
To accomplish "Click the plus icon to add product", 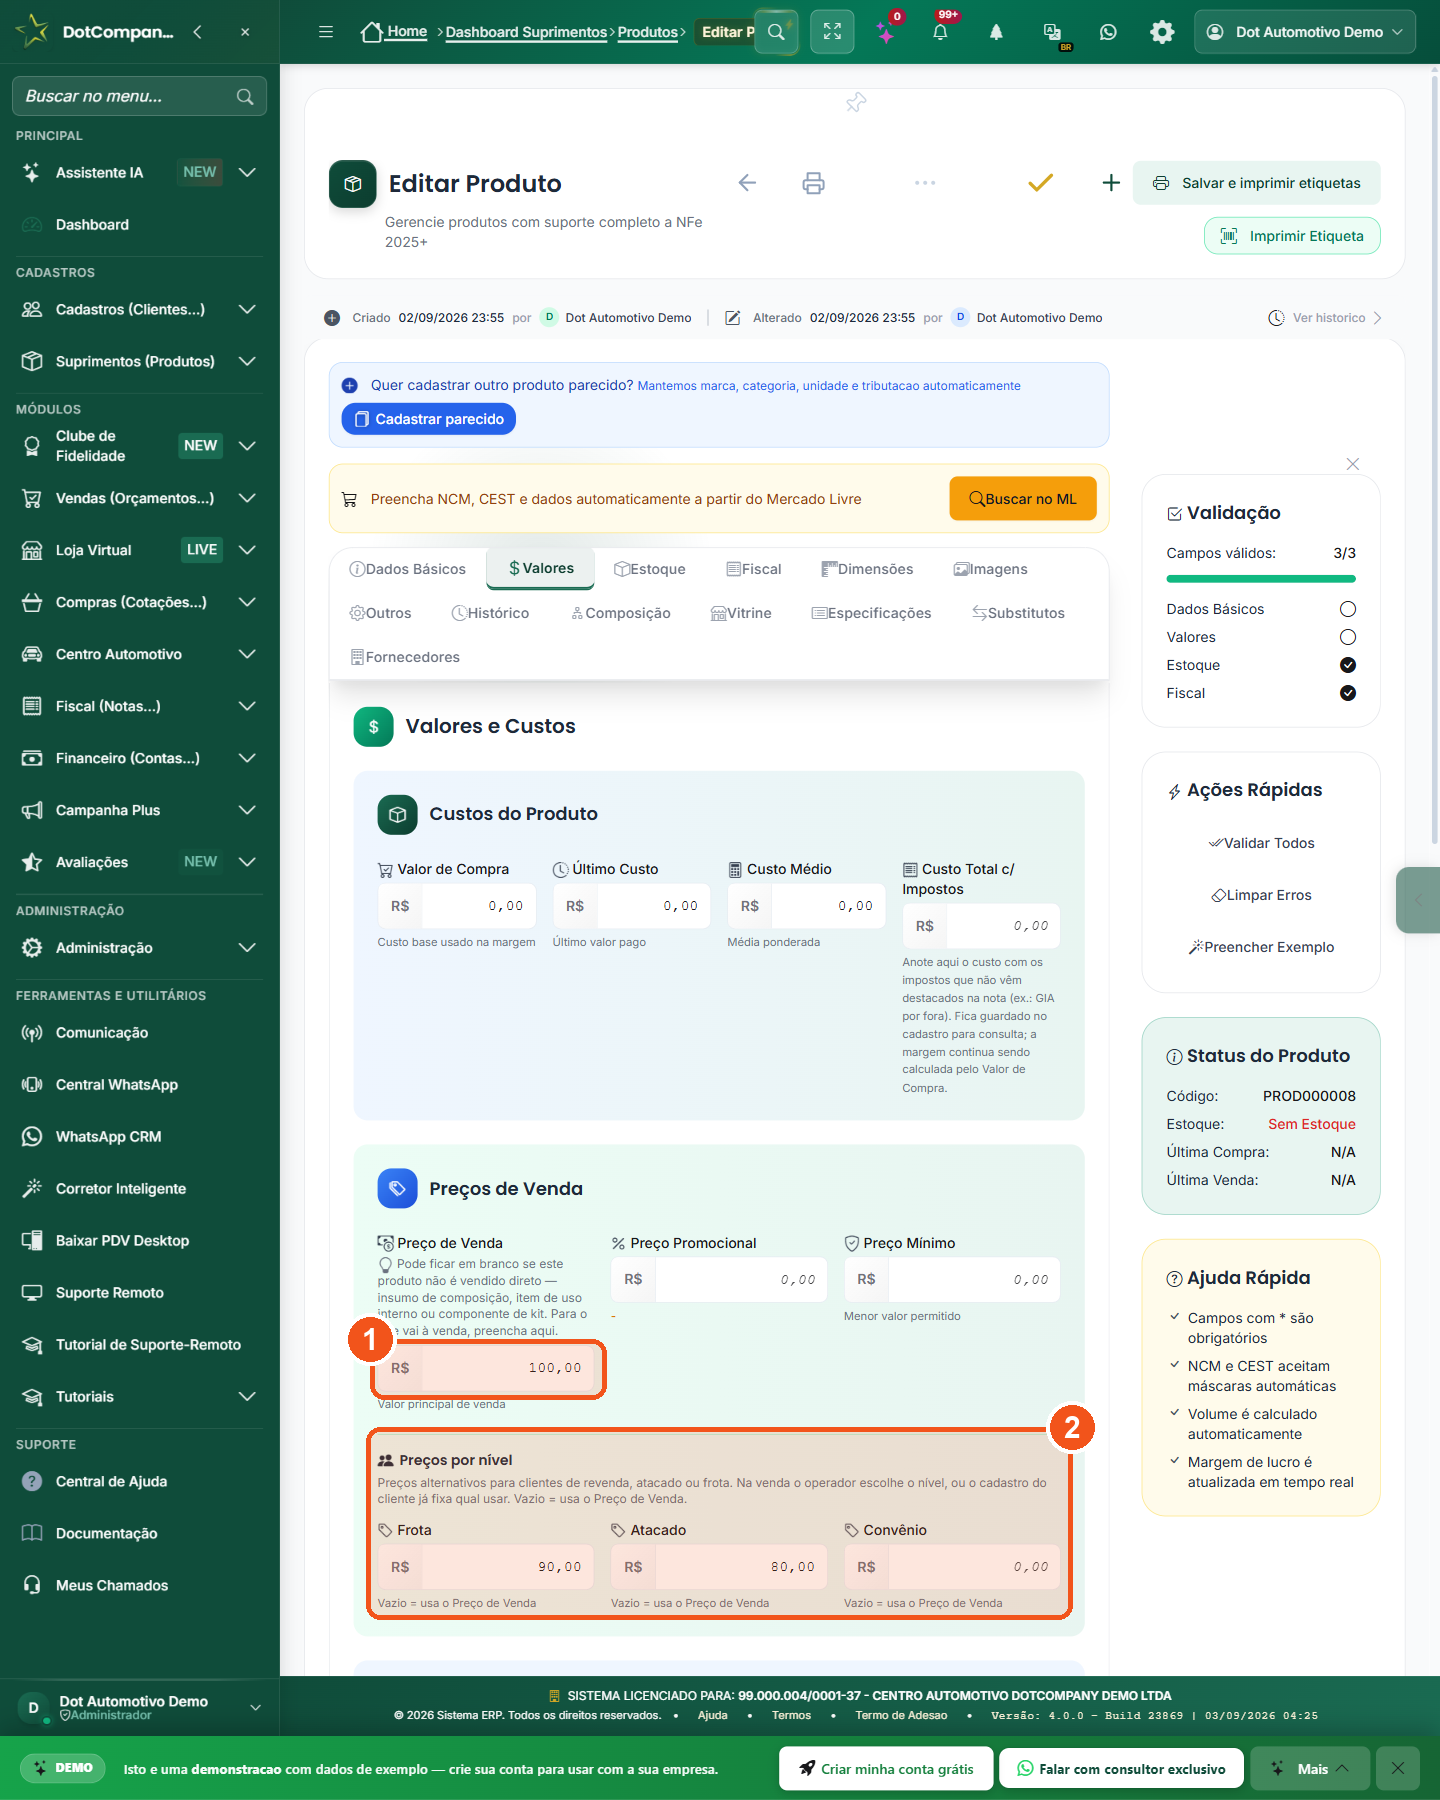I will 1111,183.
